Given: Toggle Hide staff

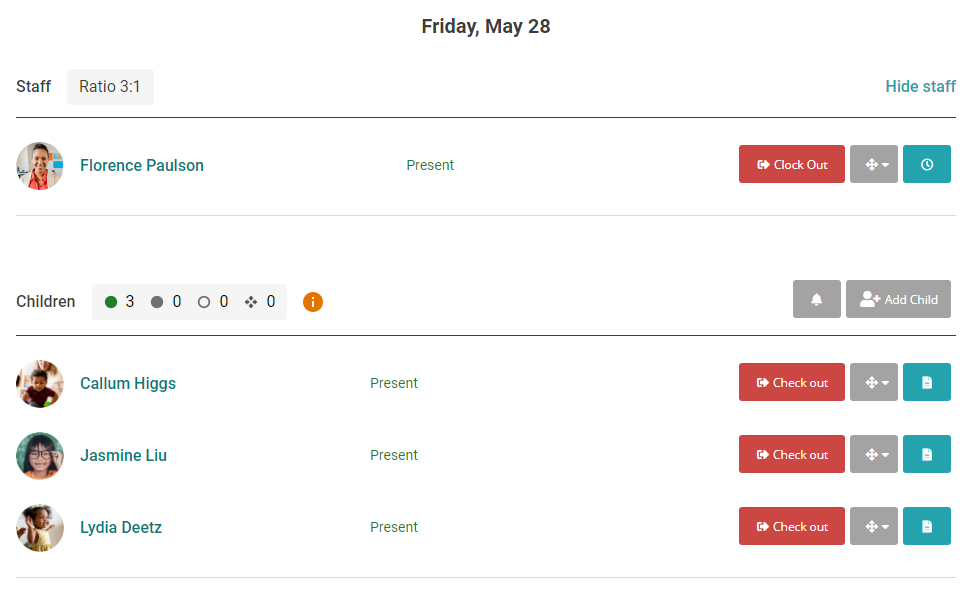Looking at the screenshot, I should [920, 86].
